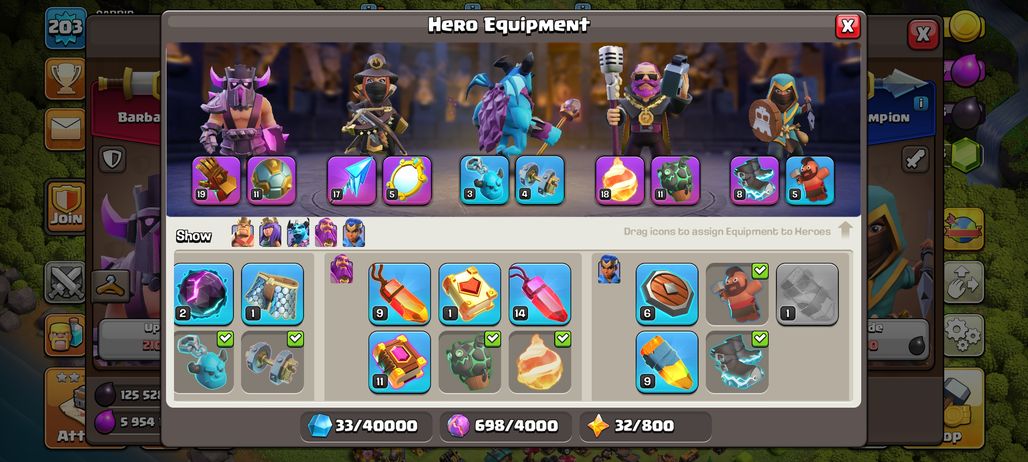Click the upward arrow next to drag hint

click(846, 231)
